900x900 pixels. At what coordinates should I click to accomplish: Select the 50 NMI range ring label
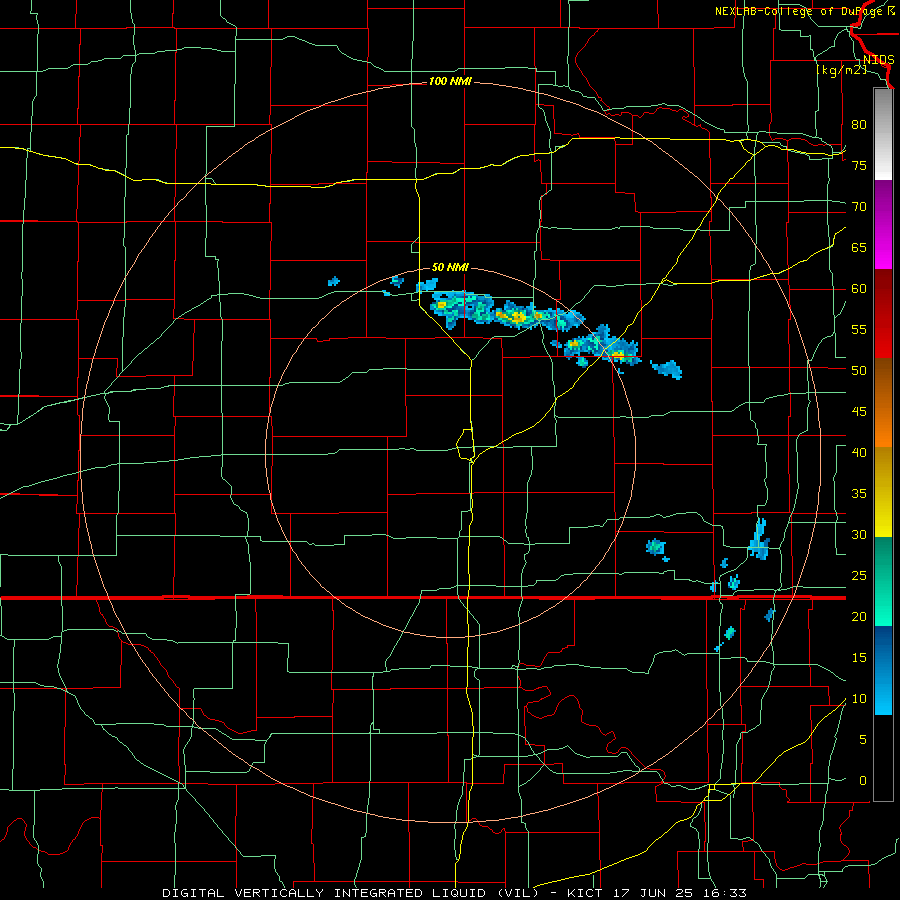[450, 267]
